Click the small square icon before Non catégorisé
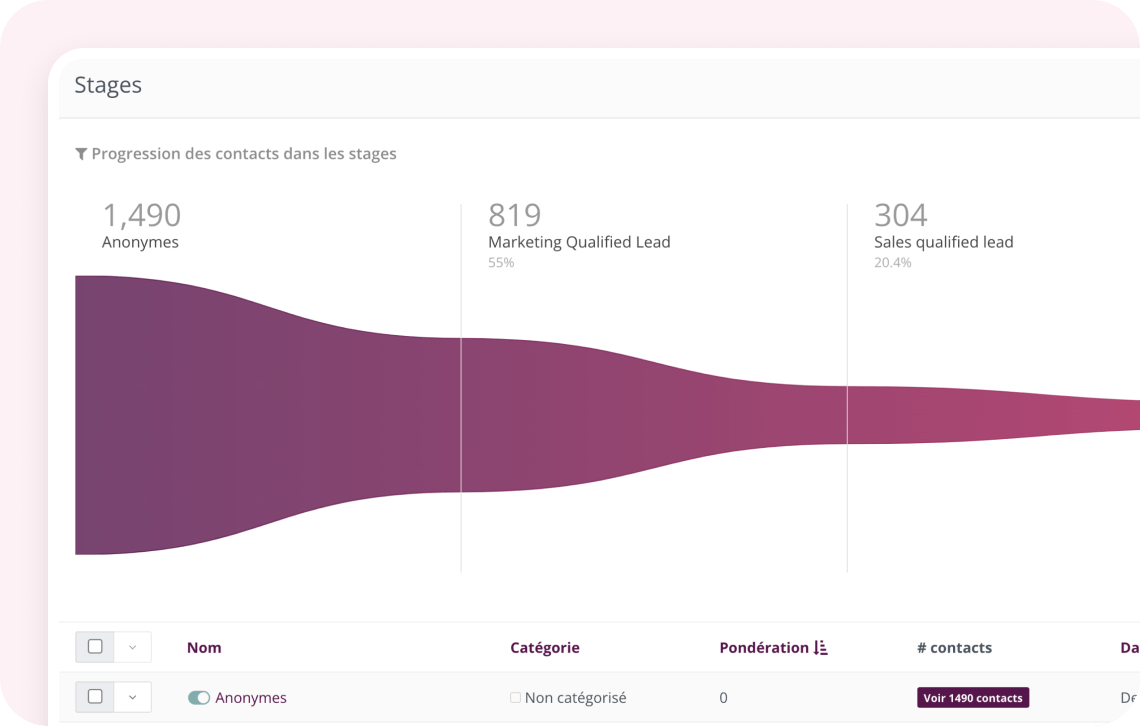The width and height of the screenshot is (1140, 726). [x=515, y=698]
